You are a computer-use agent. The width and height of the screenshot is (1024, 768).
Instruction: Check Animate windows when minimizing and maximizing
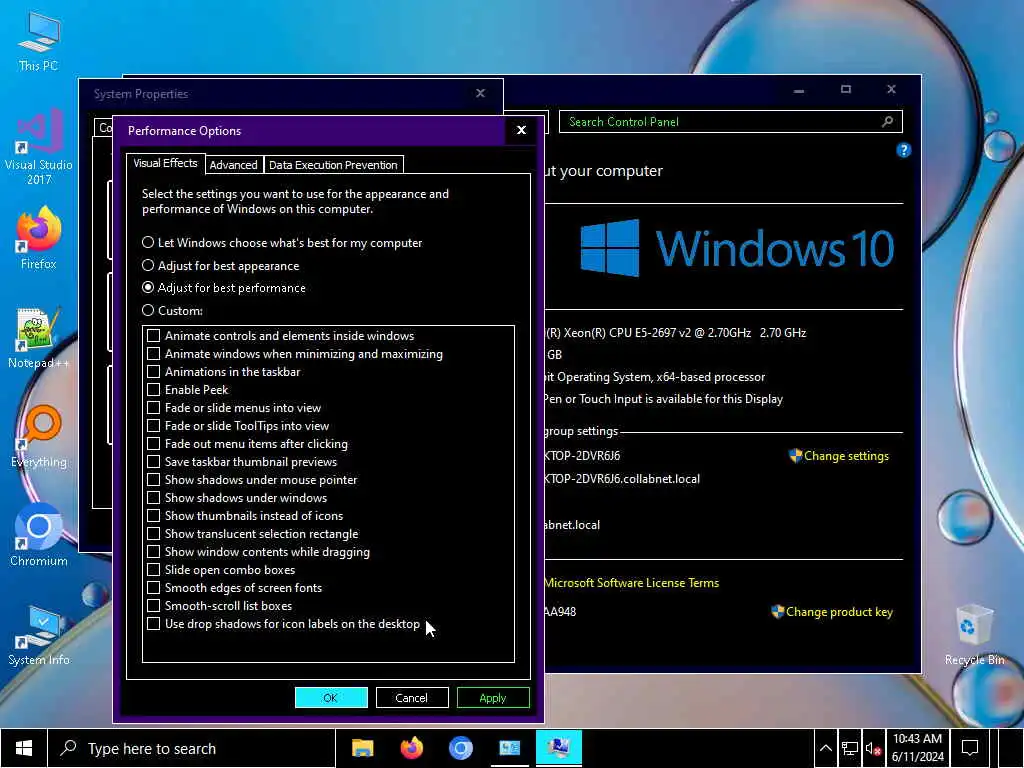pos(153,354)
